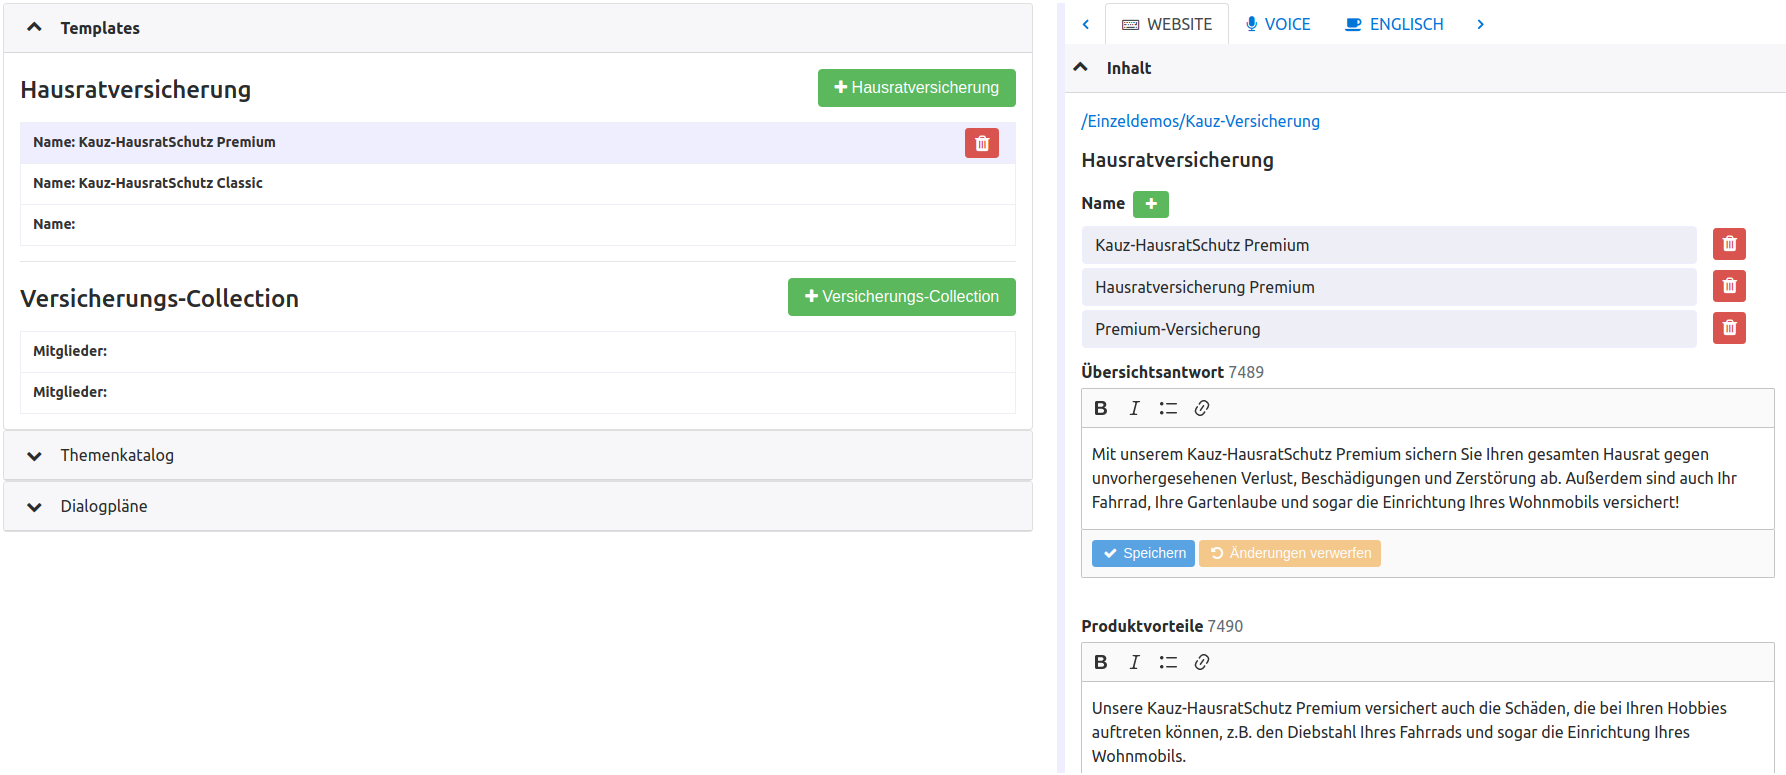Show next tabs with right arrow
The image size is (1786, 775).
pyautogui.click(x=1480, y=24)
